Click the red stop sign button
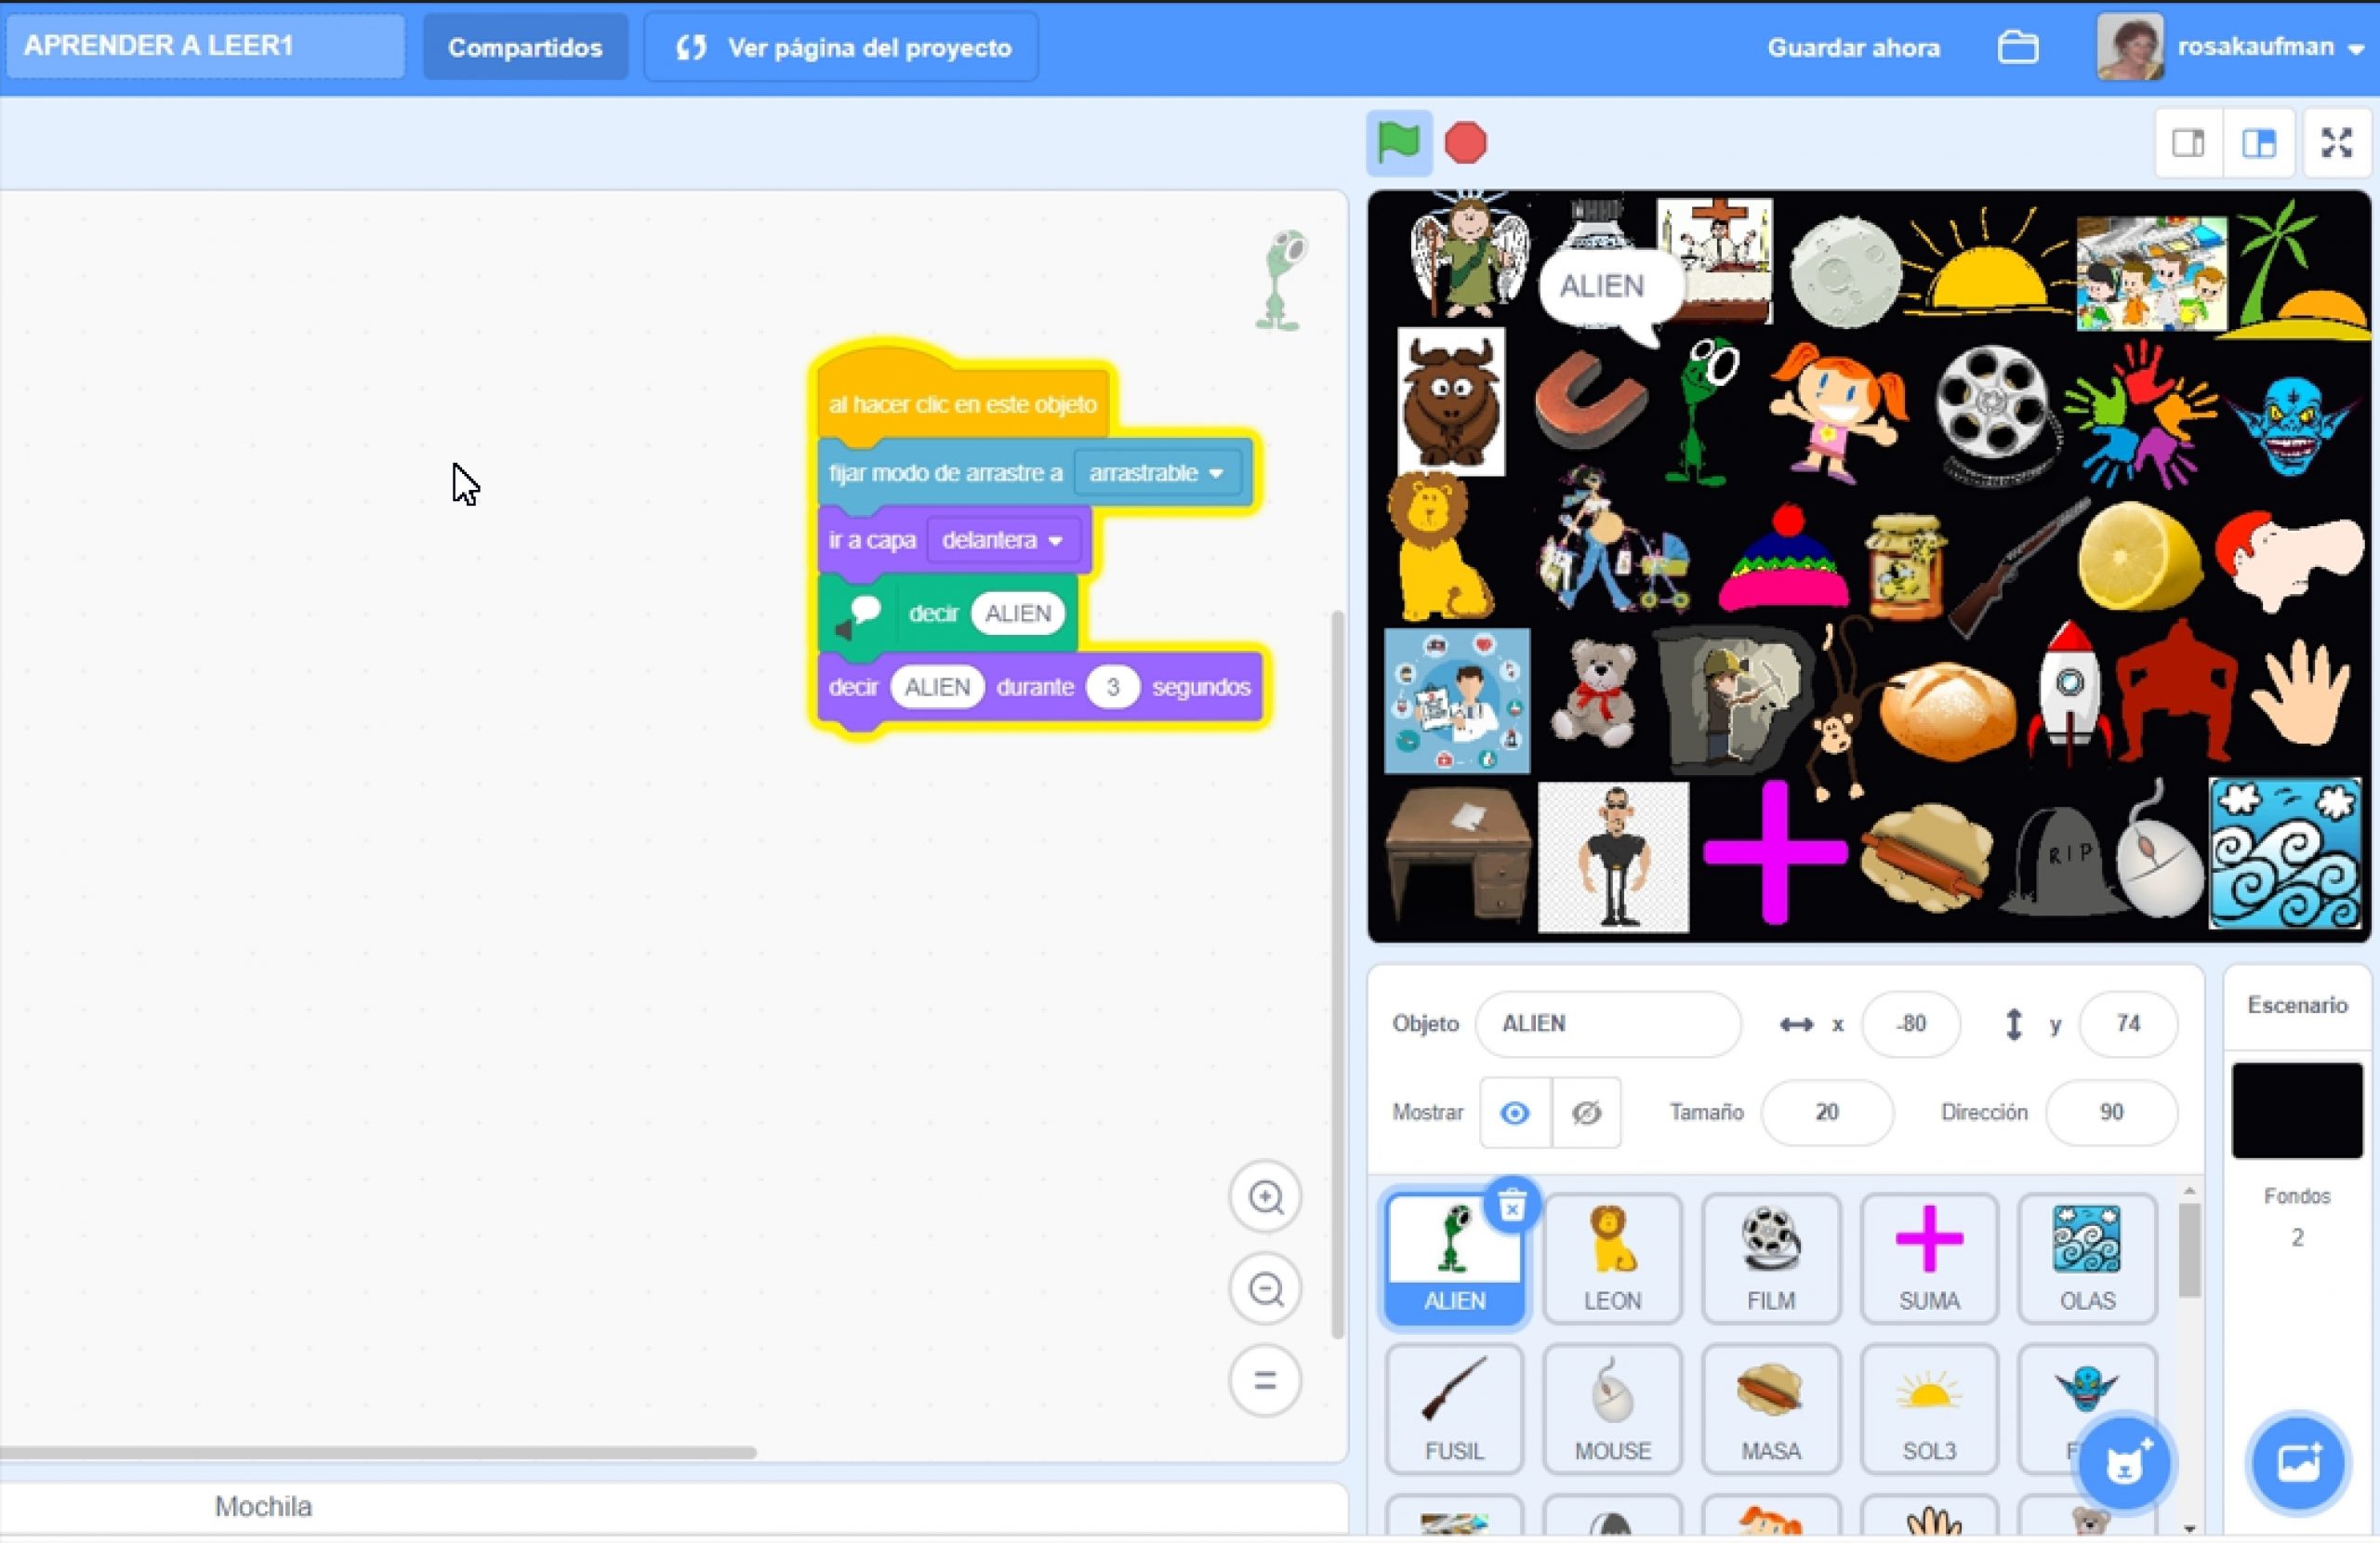Viewport: 2380px width, 1543px height. (1465, 143)
